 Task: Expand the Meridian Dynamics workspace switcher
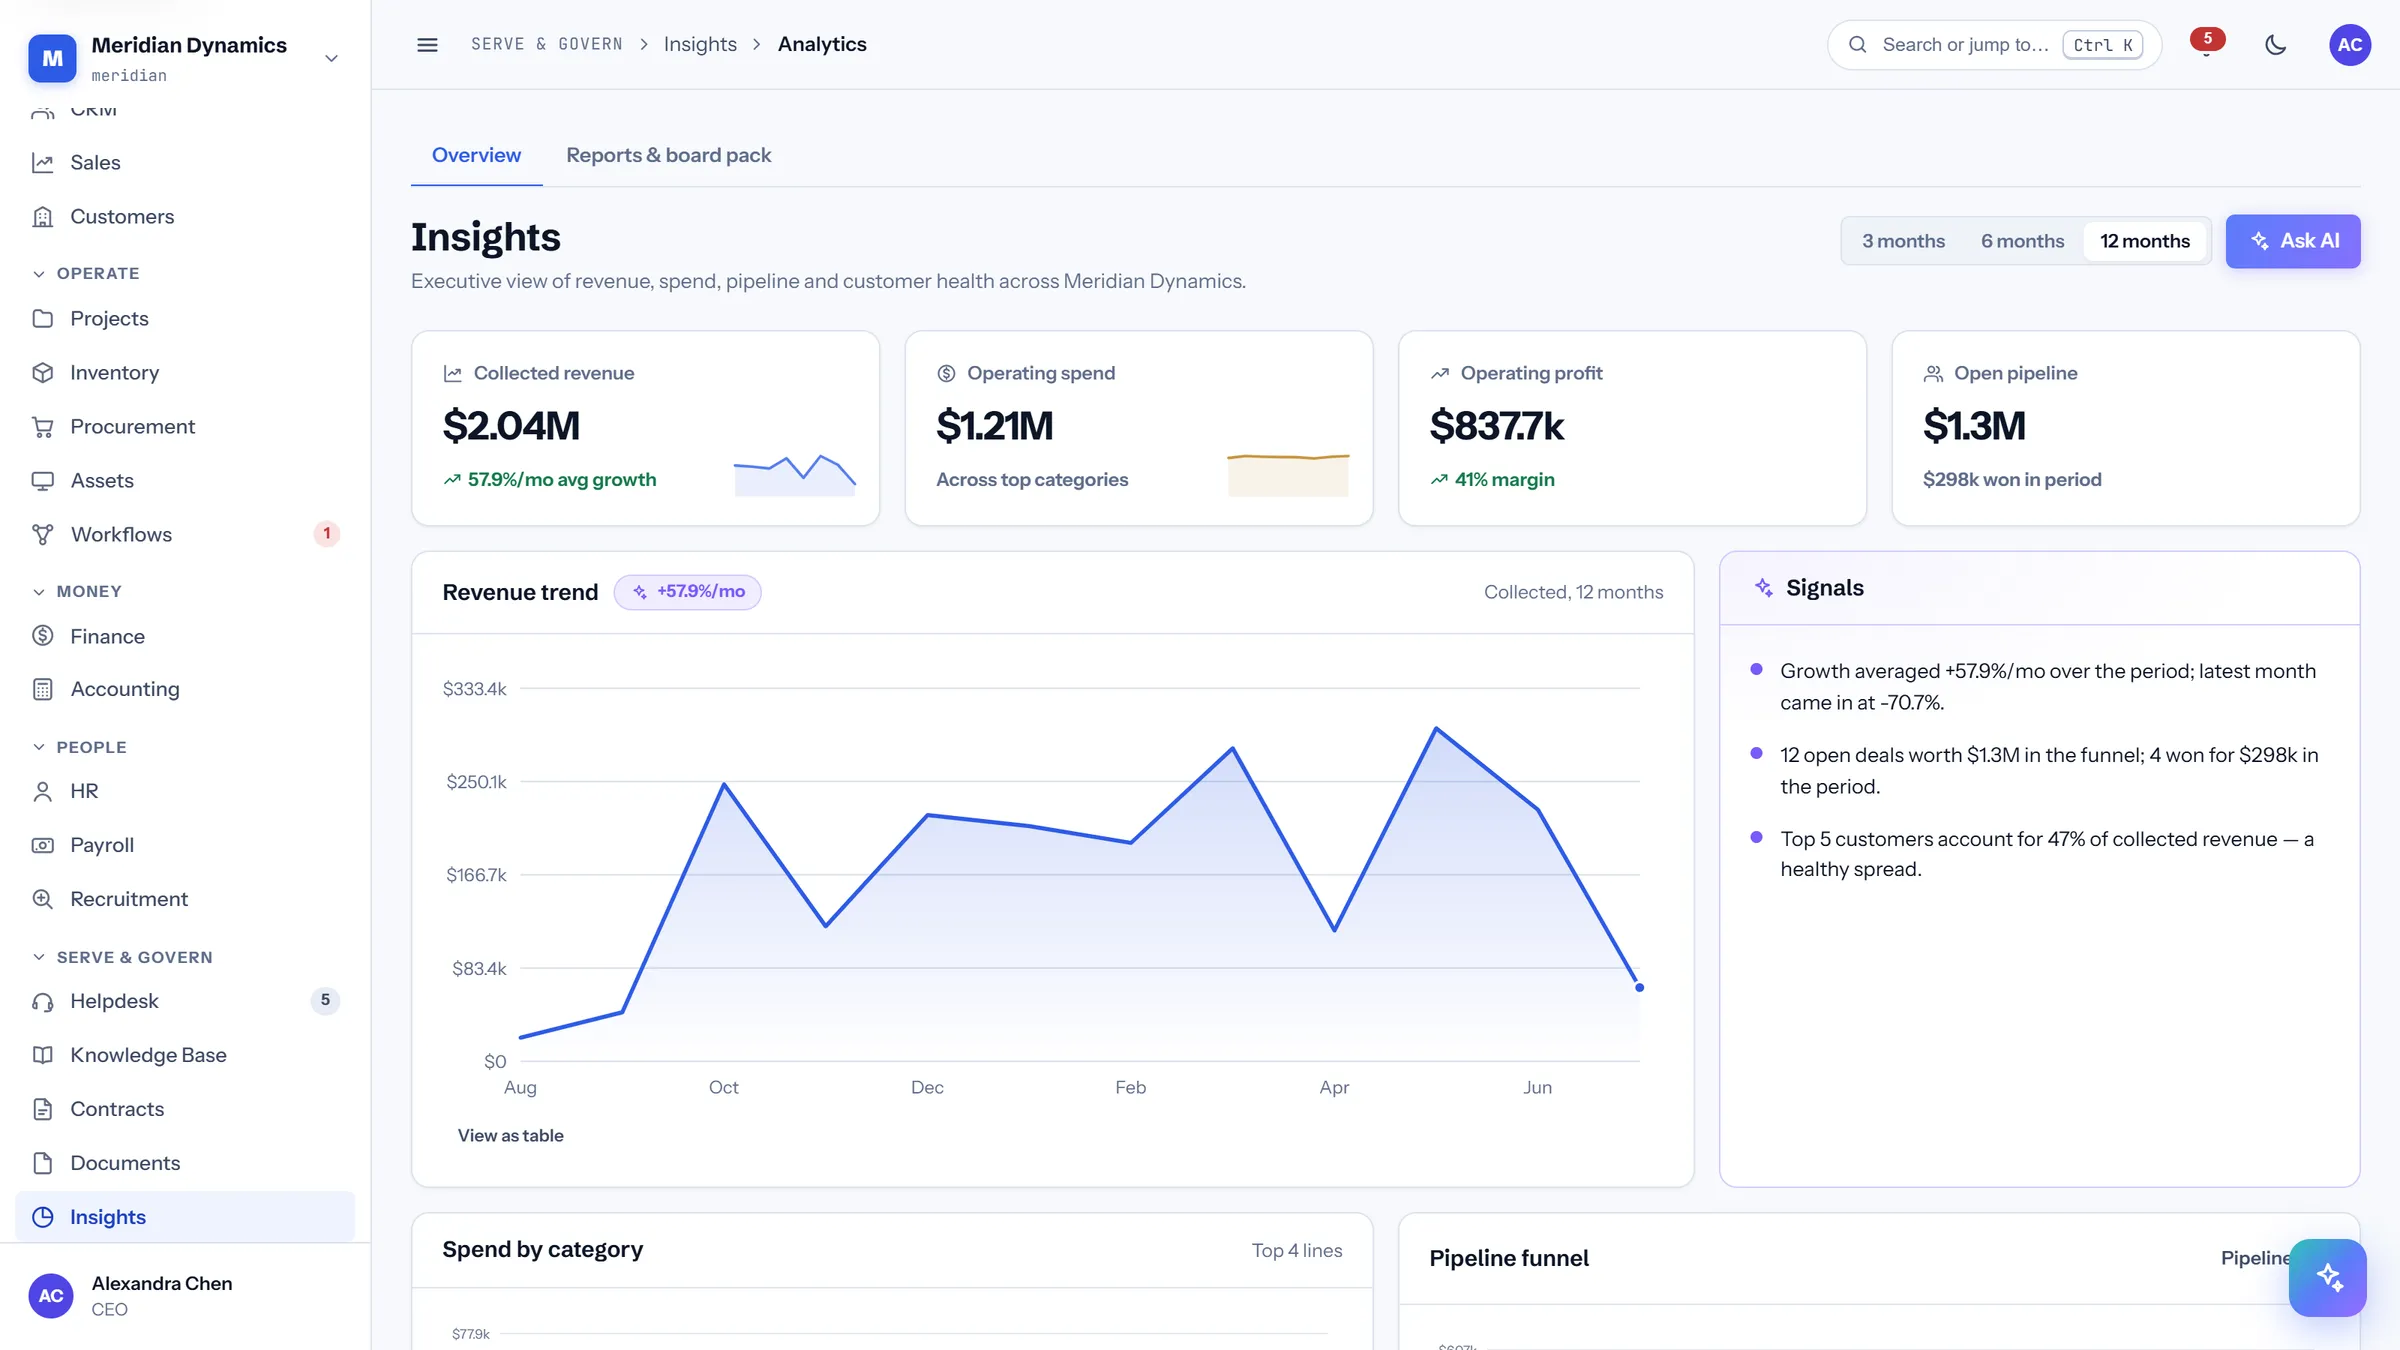pyautogui.click(x=331, y=58)
